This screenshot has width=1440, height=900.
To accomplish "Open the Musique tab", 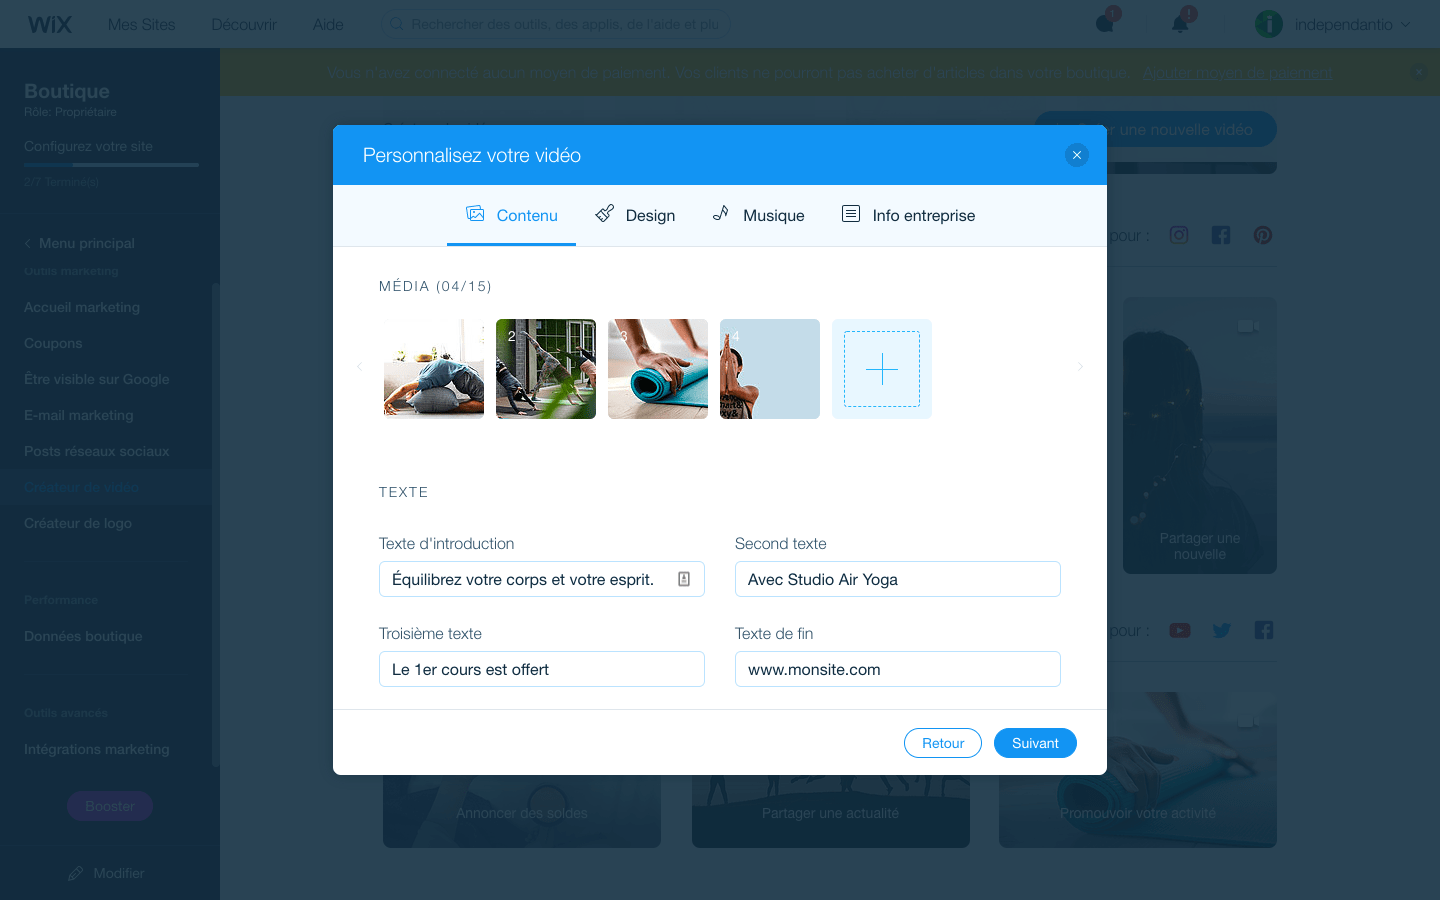I will pos(758,215).
